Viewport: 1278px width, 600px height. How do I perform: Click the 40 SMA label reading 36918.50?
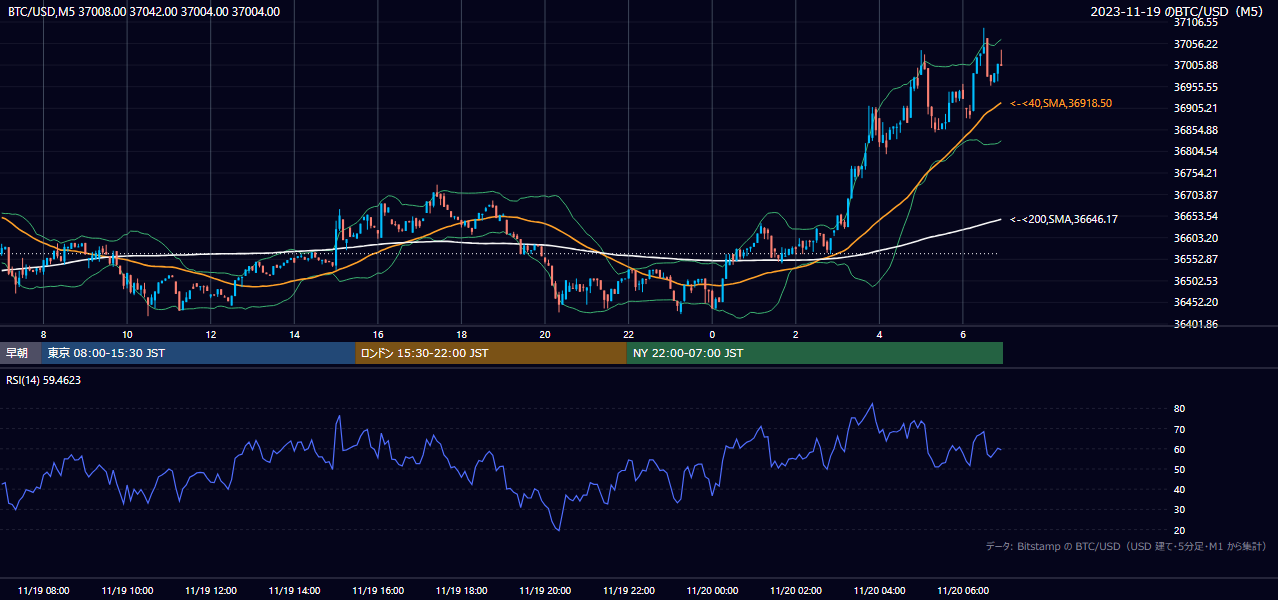coord(1061,103)
